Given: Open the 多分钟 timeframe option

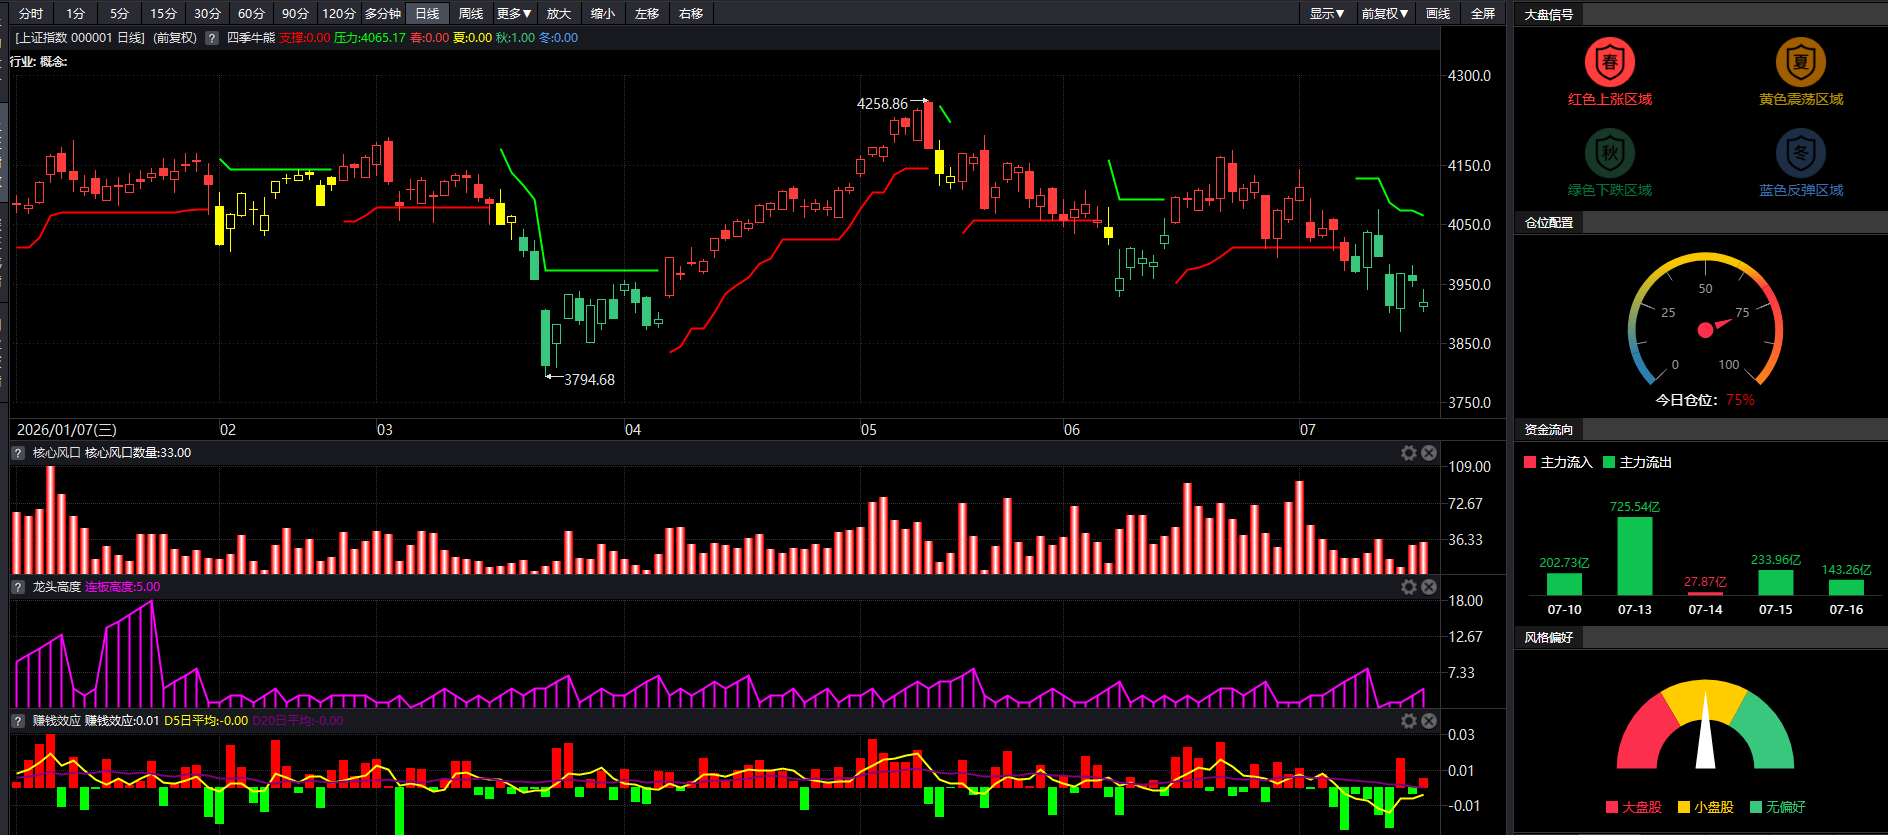Looking at the screenshot, I should pos(383,13).
